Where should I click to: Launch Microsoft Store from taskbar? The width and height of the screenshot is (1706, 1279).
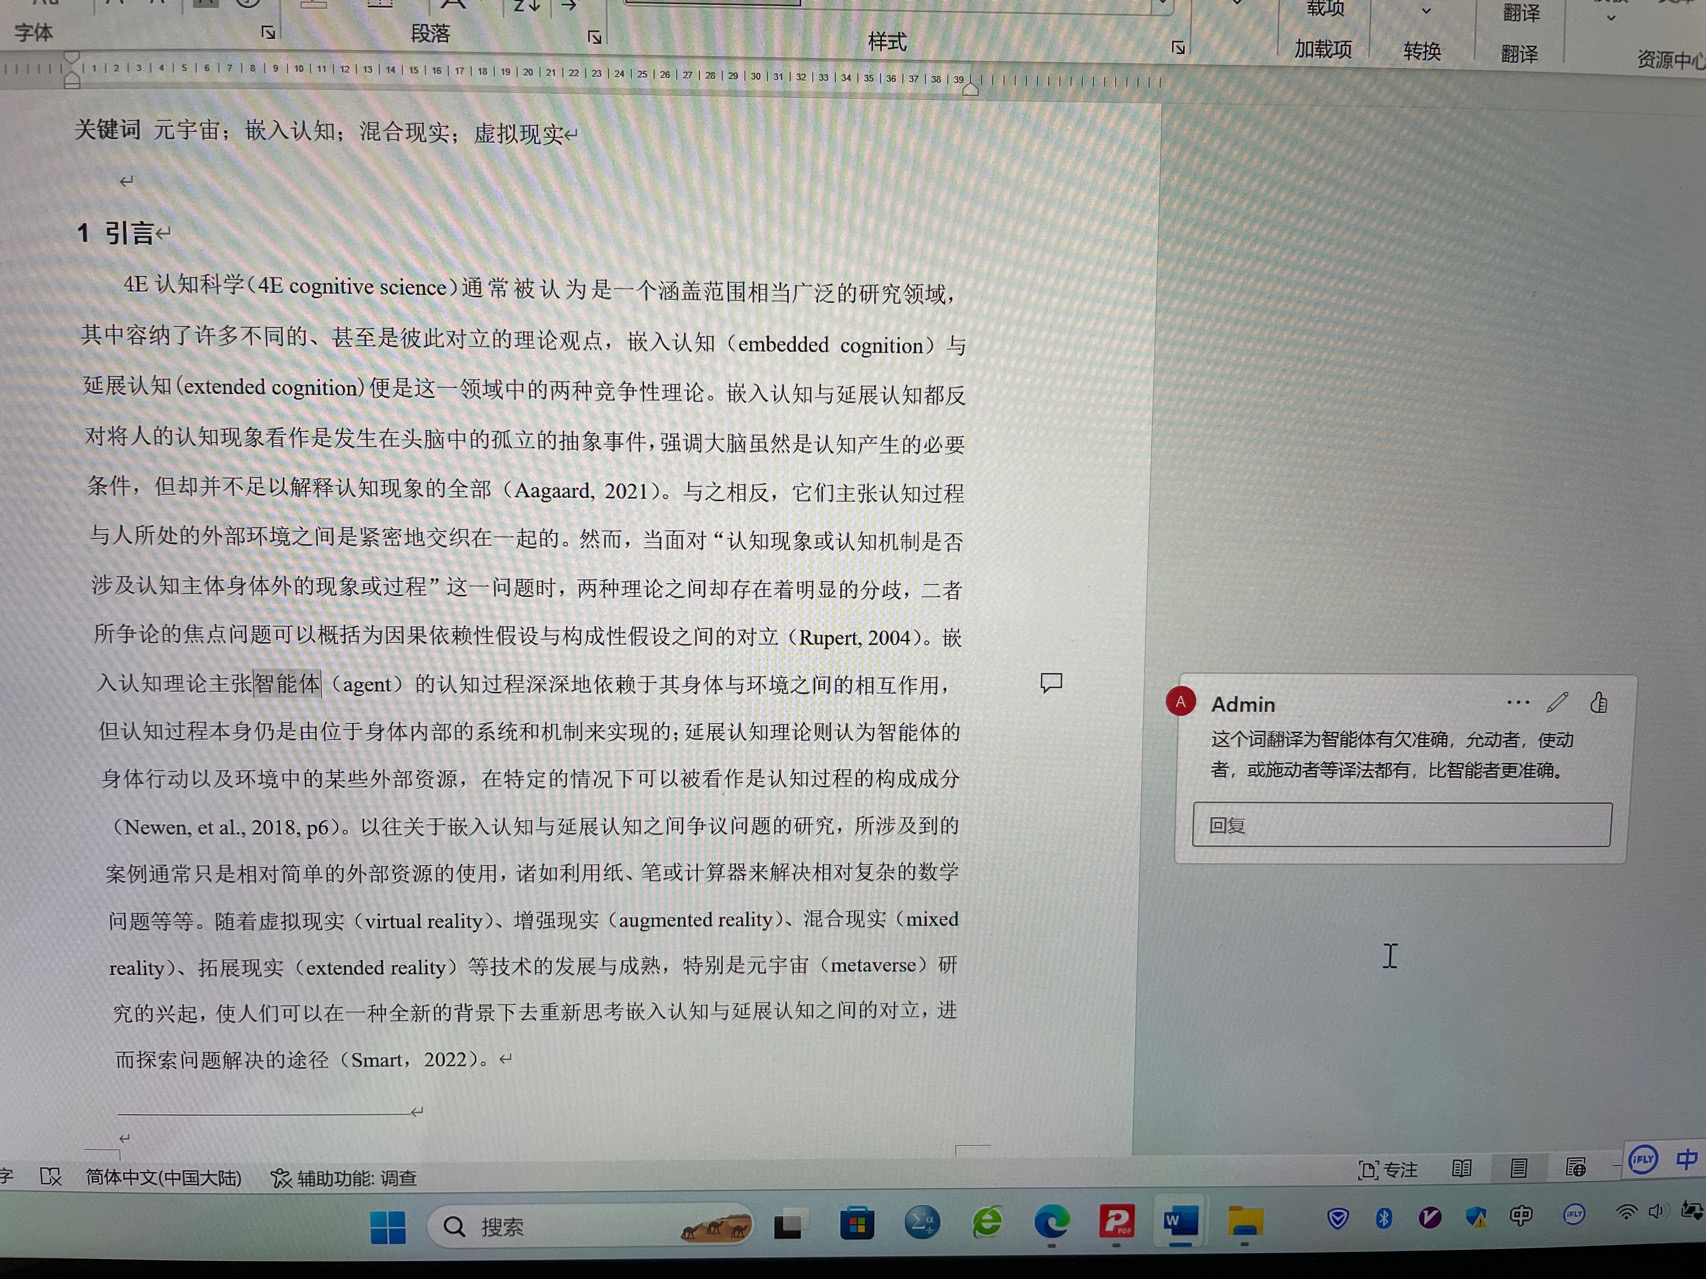pos(856,1223)
